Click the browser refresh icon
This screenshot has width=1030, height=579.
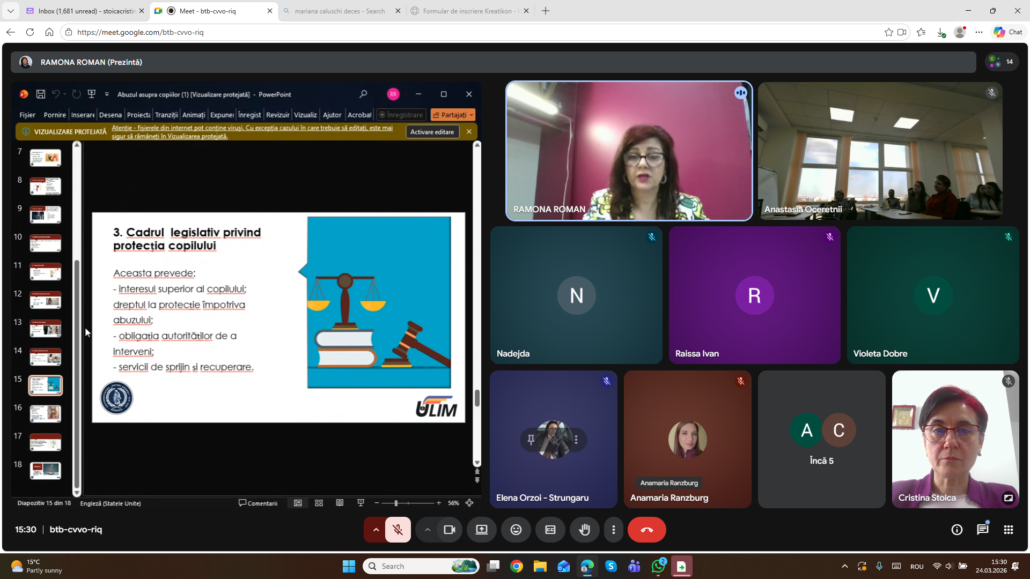30,32
